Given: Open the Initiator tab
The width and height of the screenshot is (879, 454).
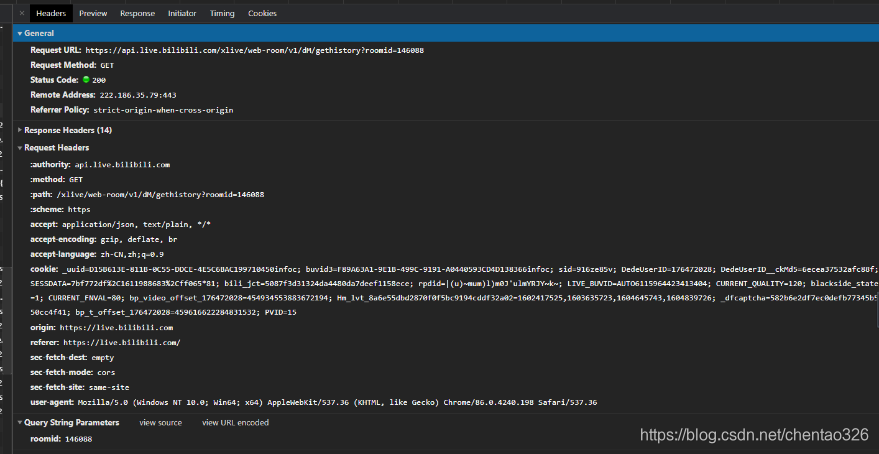Looking at the screenshot, I should [182, 13].
